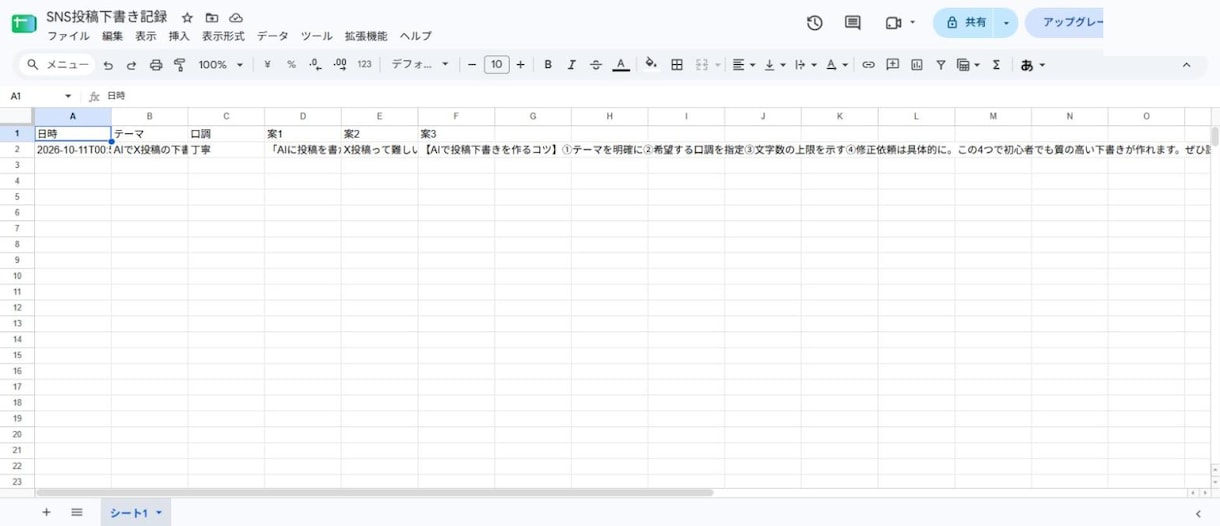Open the borders icon

pos(677,65)
